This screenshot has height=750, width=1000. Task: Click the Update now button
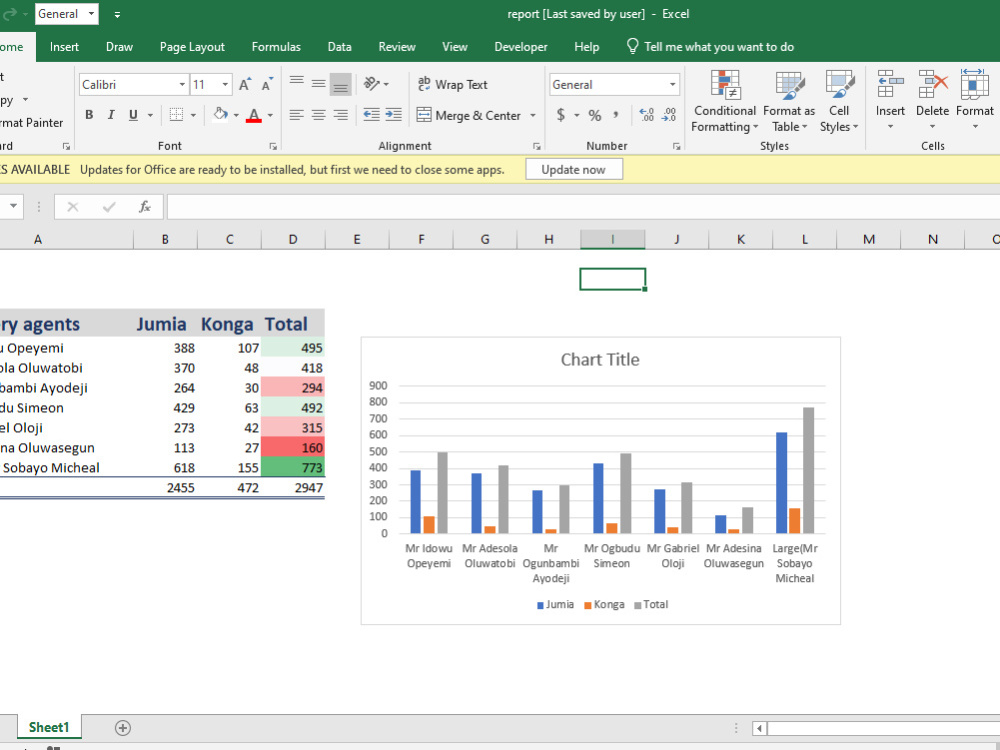(573, 170)
